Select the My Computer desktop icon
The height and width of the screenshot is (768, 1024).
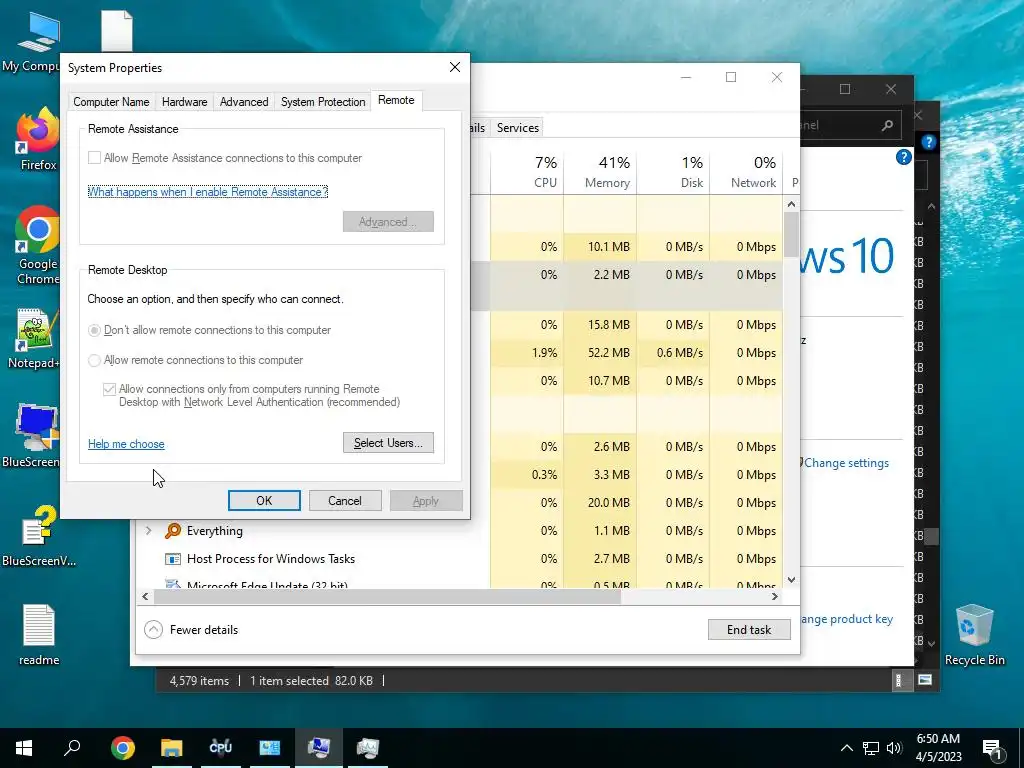[x=36, y=41]
